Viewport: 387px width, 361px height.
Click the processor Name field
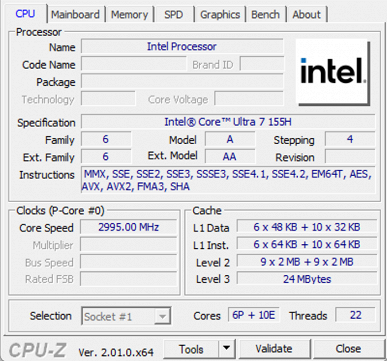[x=182, y=46]
